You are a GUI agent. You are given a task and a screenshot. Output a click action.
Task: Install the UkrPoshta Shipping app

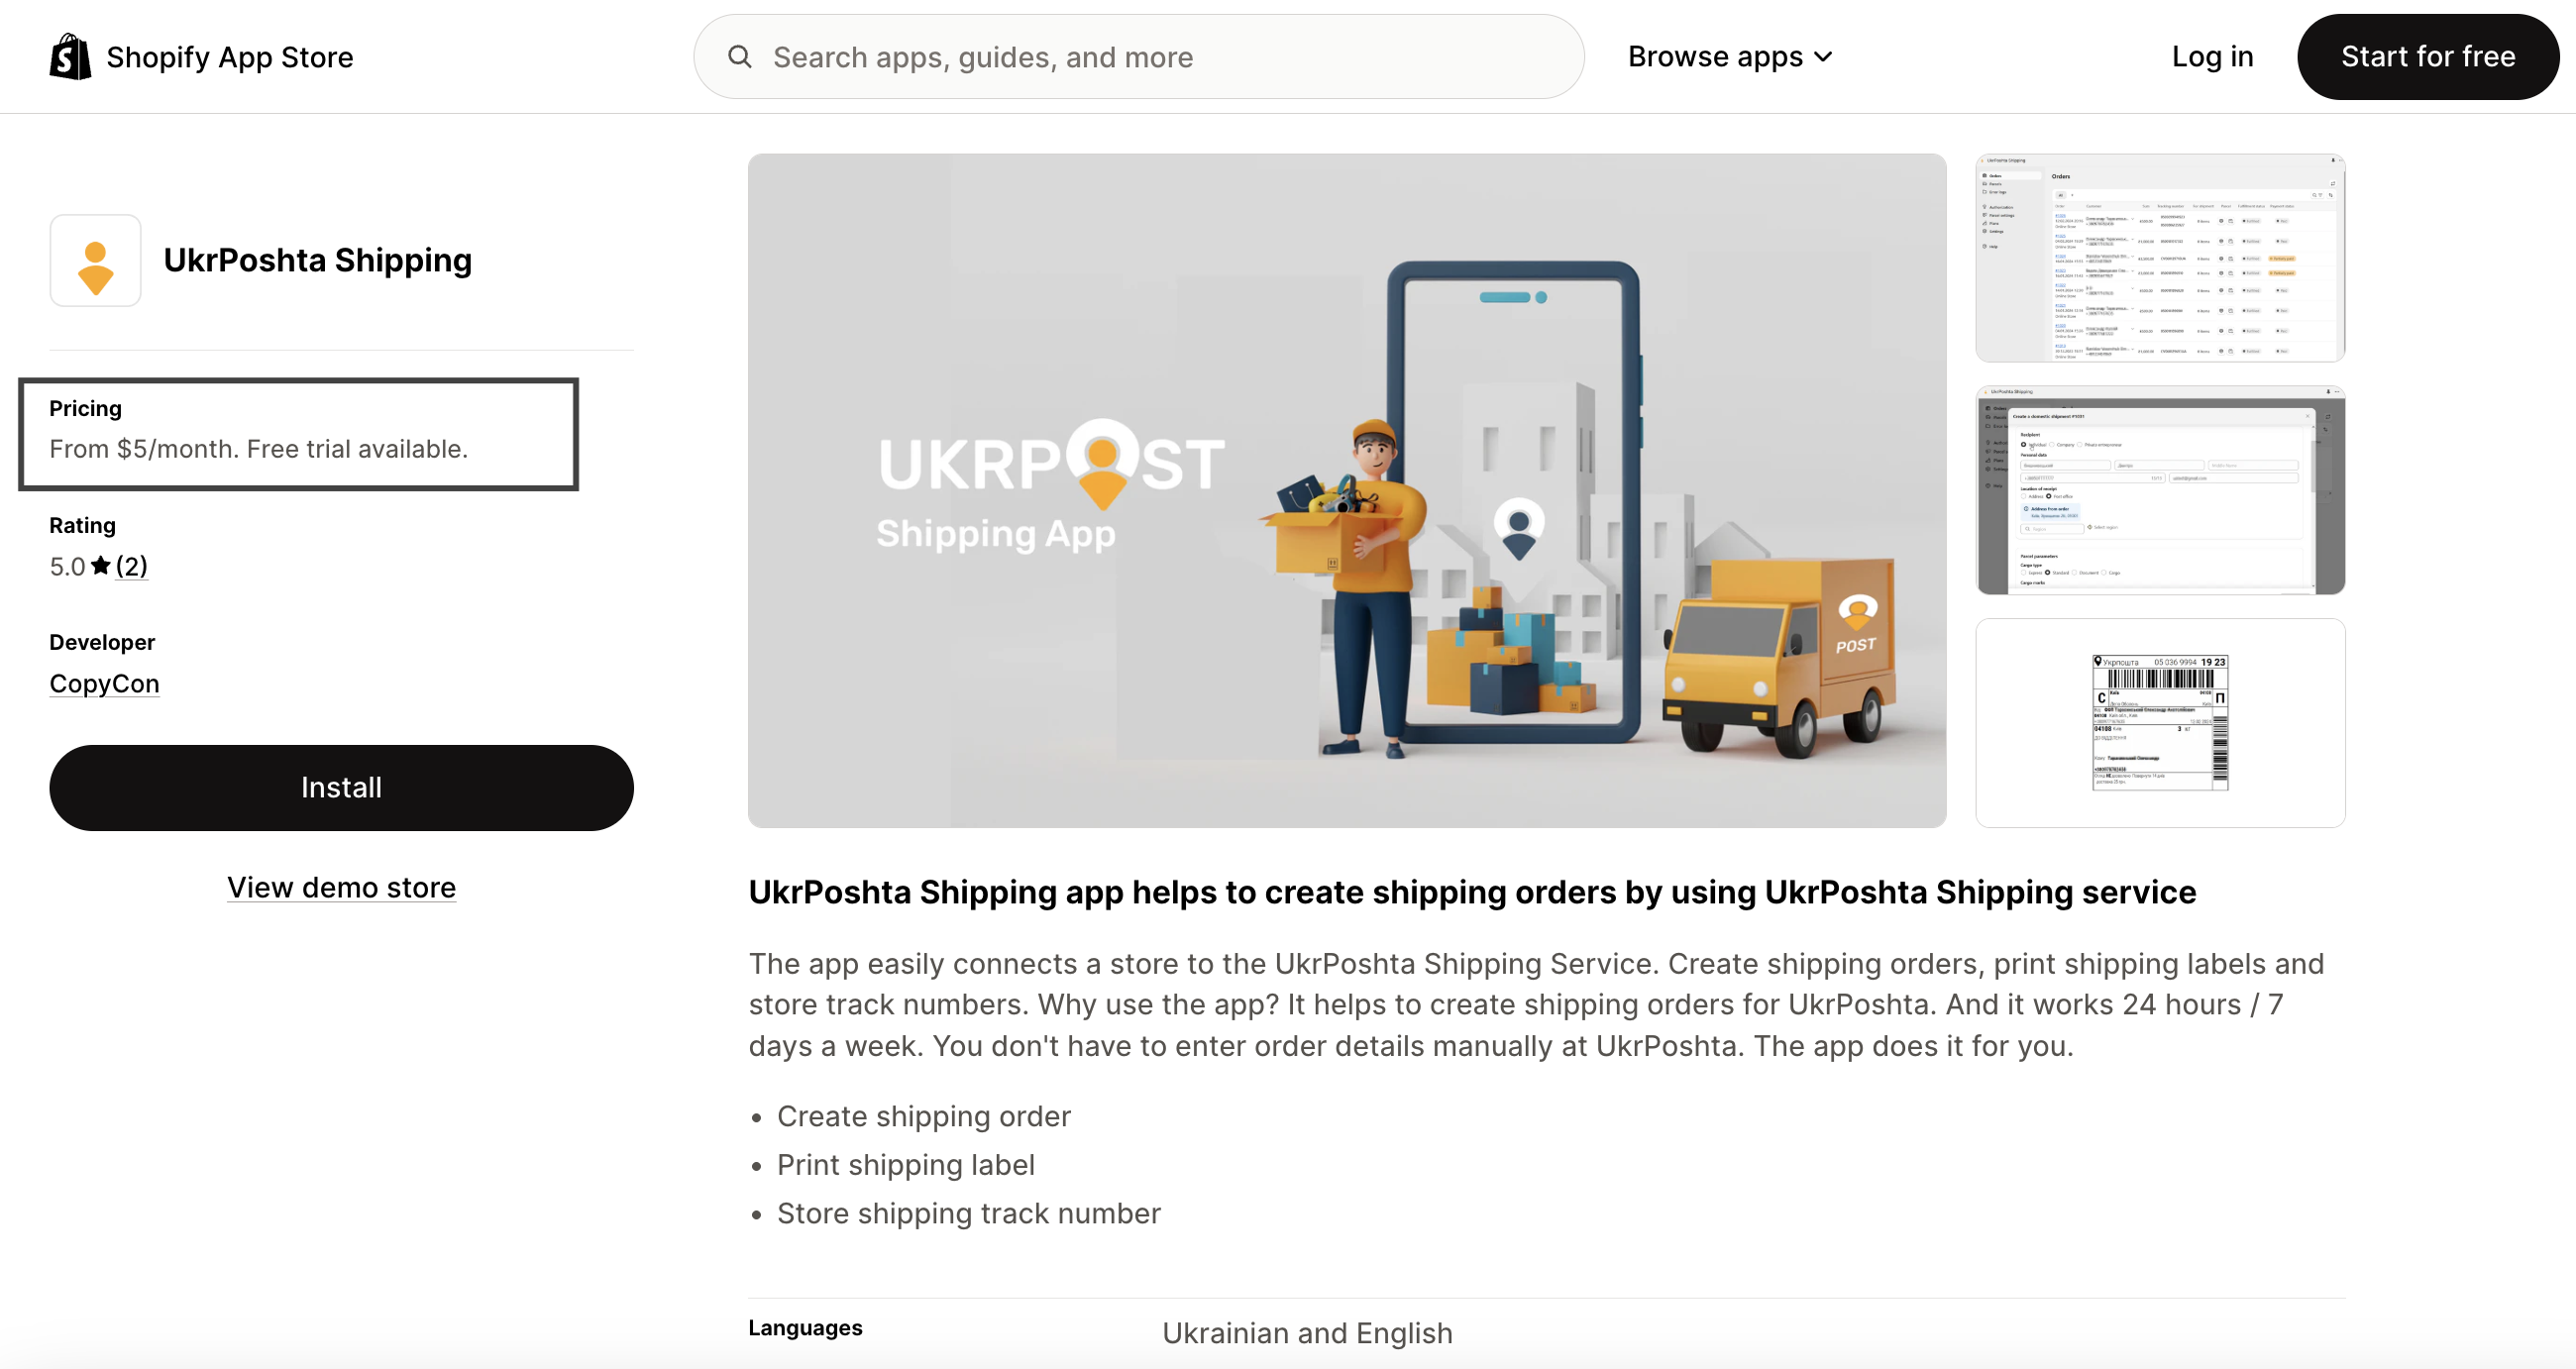tap(341, 788)
